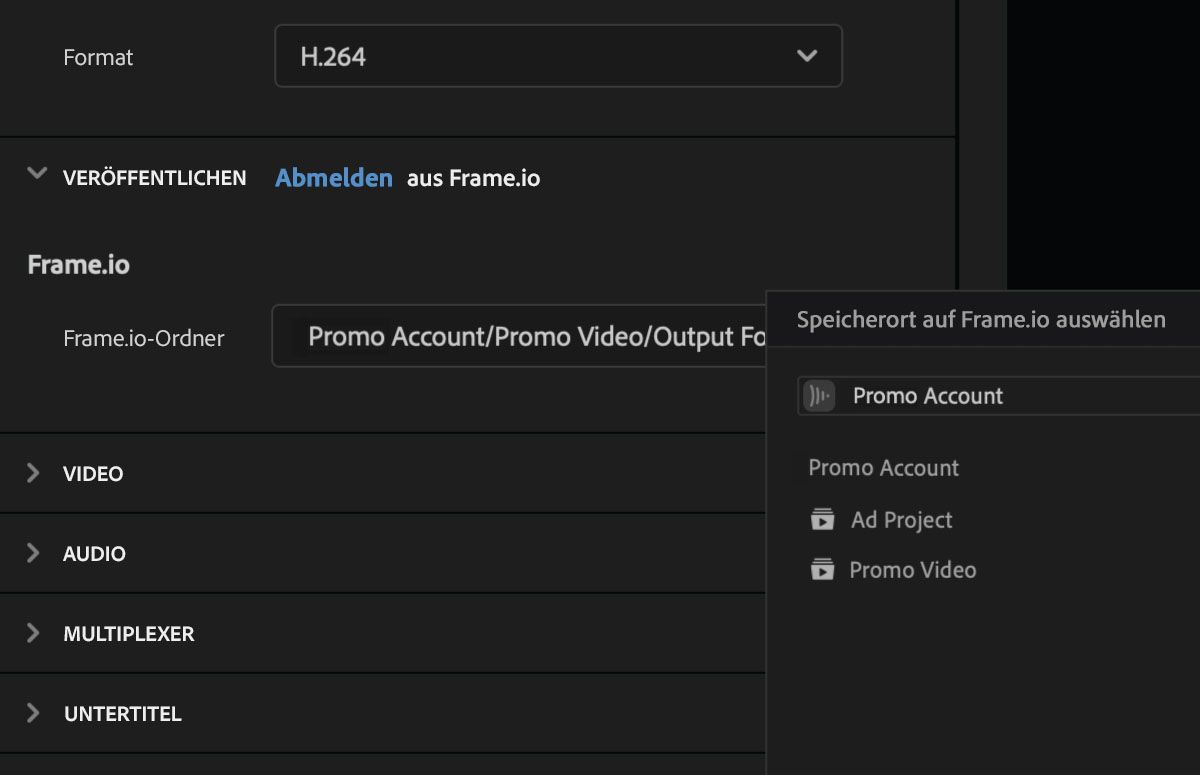Expand the UNTERTITEL section

[34, 713]
